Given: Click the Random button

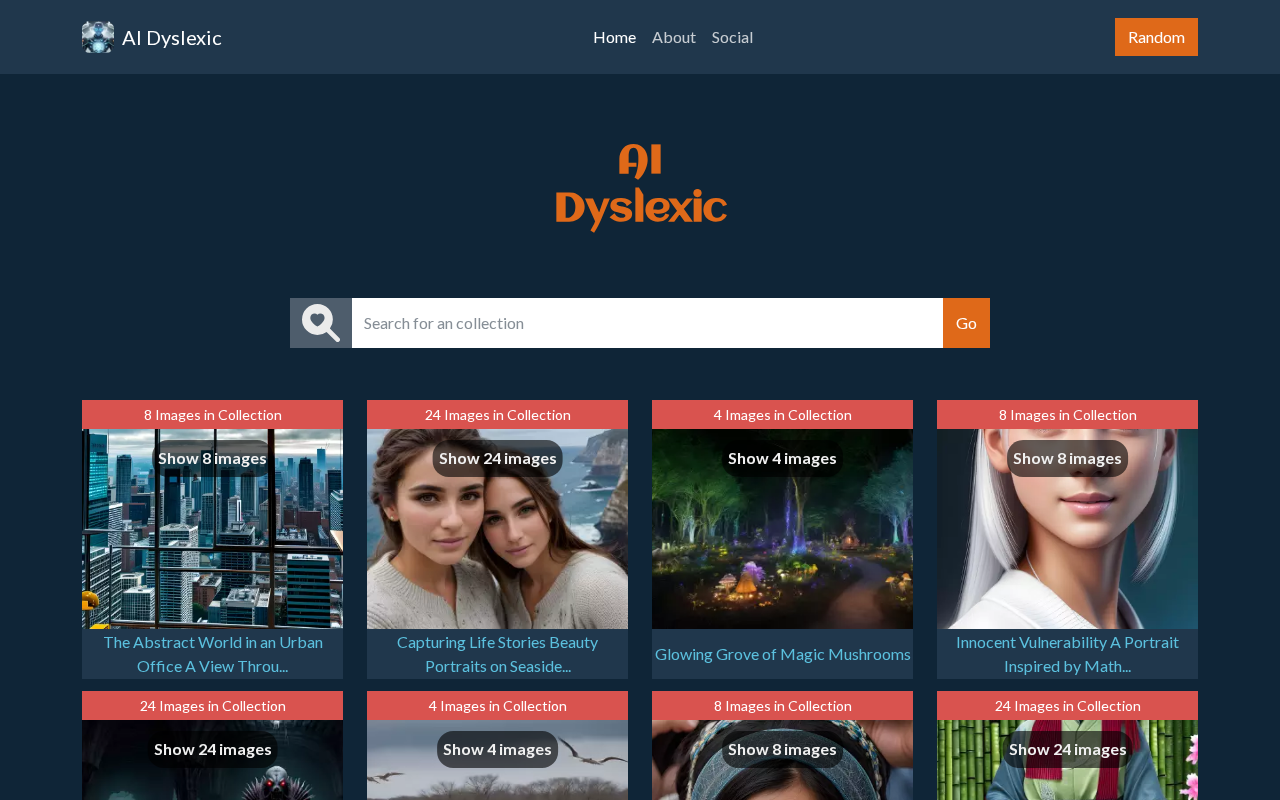Looking at the screenshot, I should pyautogui.click(x=1156, y=37).
